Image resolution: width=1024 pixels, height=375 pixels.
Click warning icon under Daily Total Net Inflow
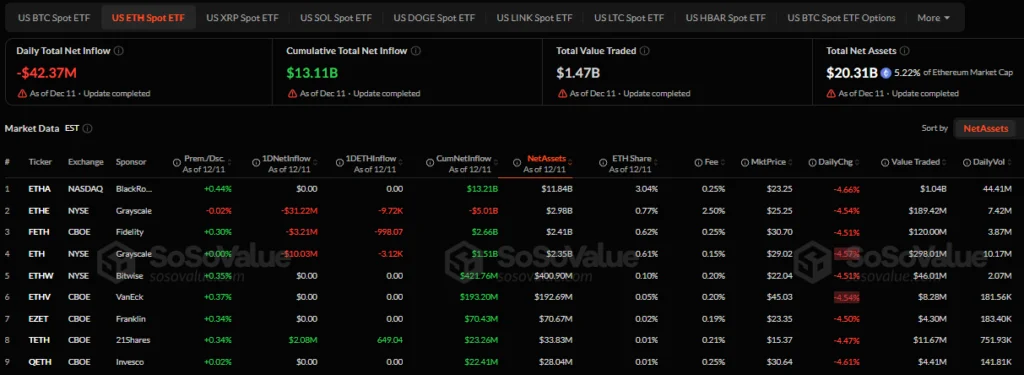pyautogui.click(x=22, y=93)
